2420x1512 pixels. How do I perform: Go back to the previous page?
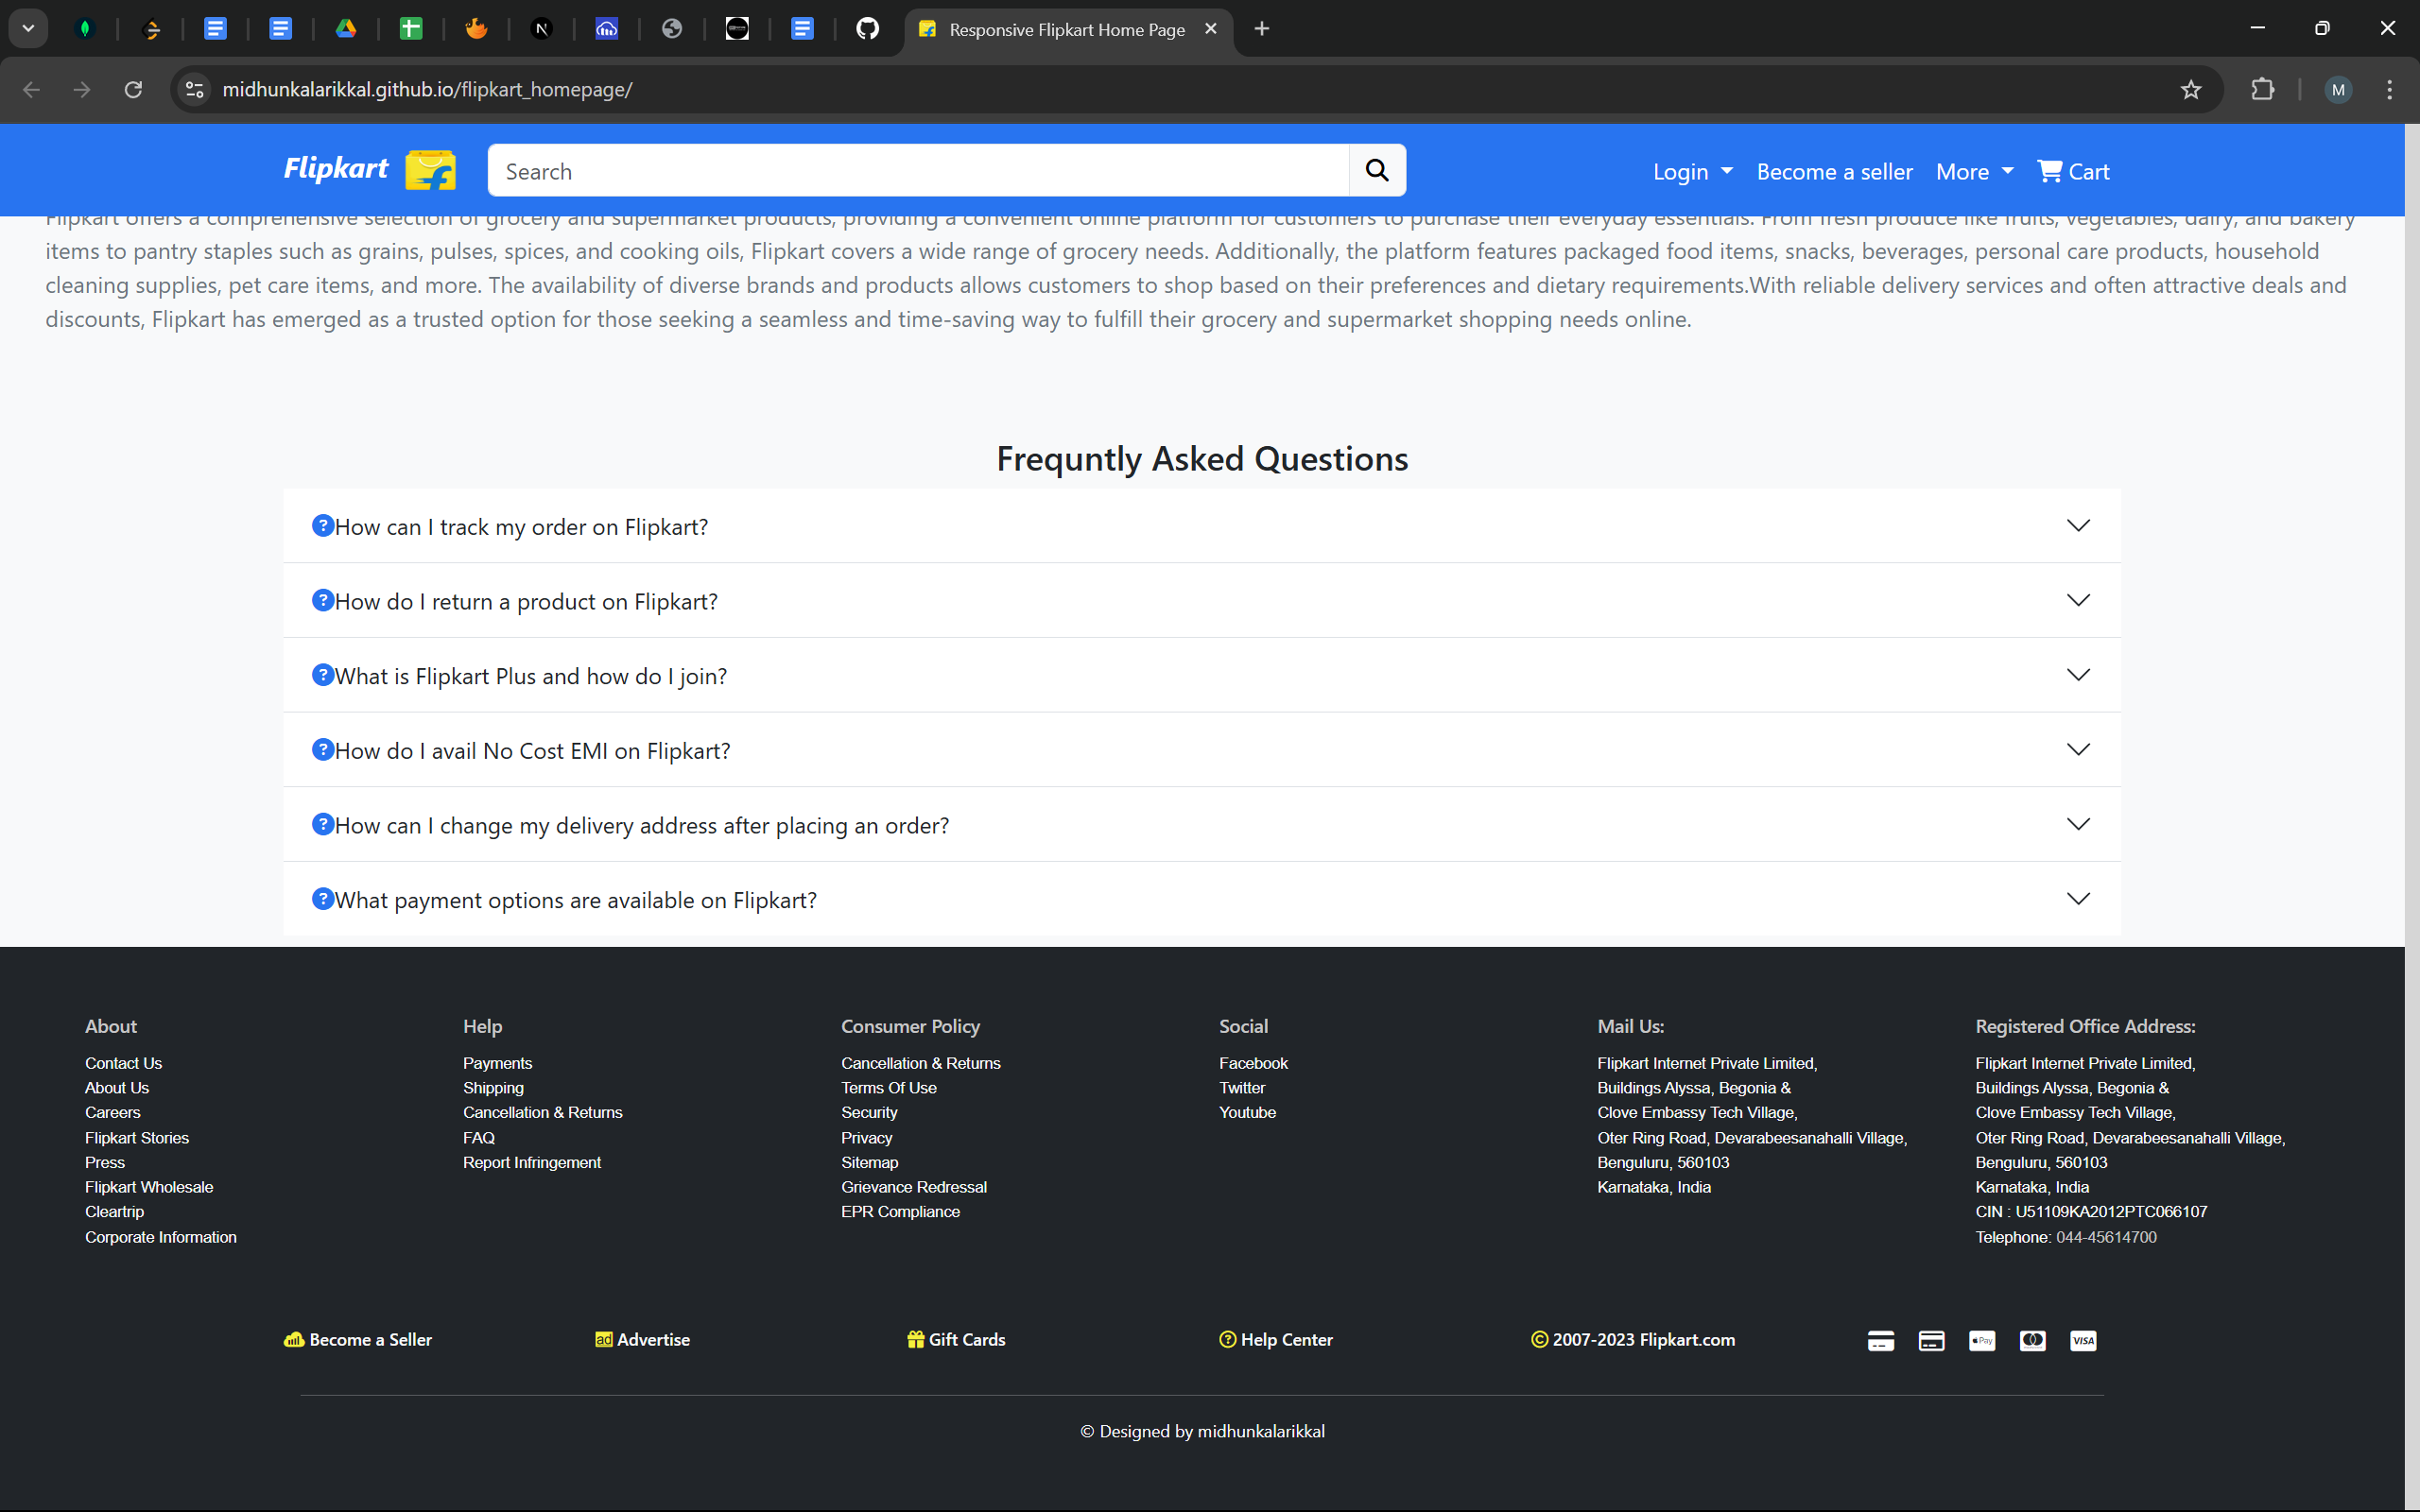coord(31,89)
